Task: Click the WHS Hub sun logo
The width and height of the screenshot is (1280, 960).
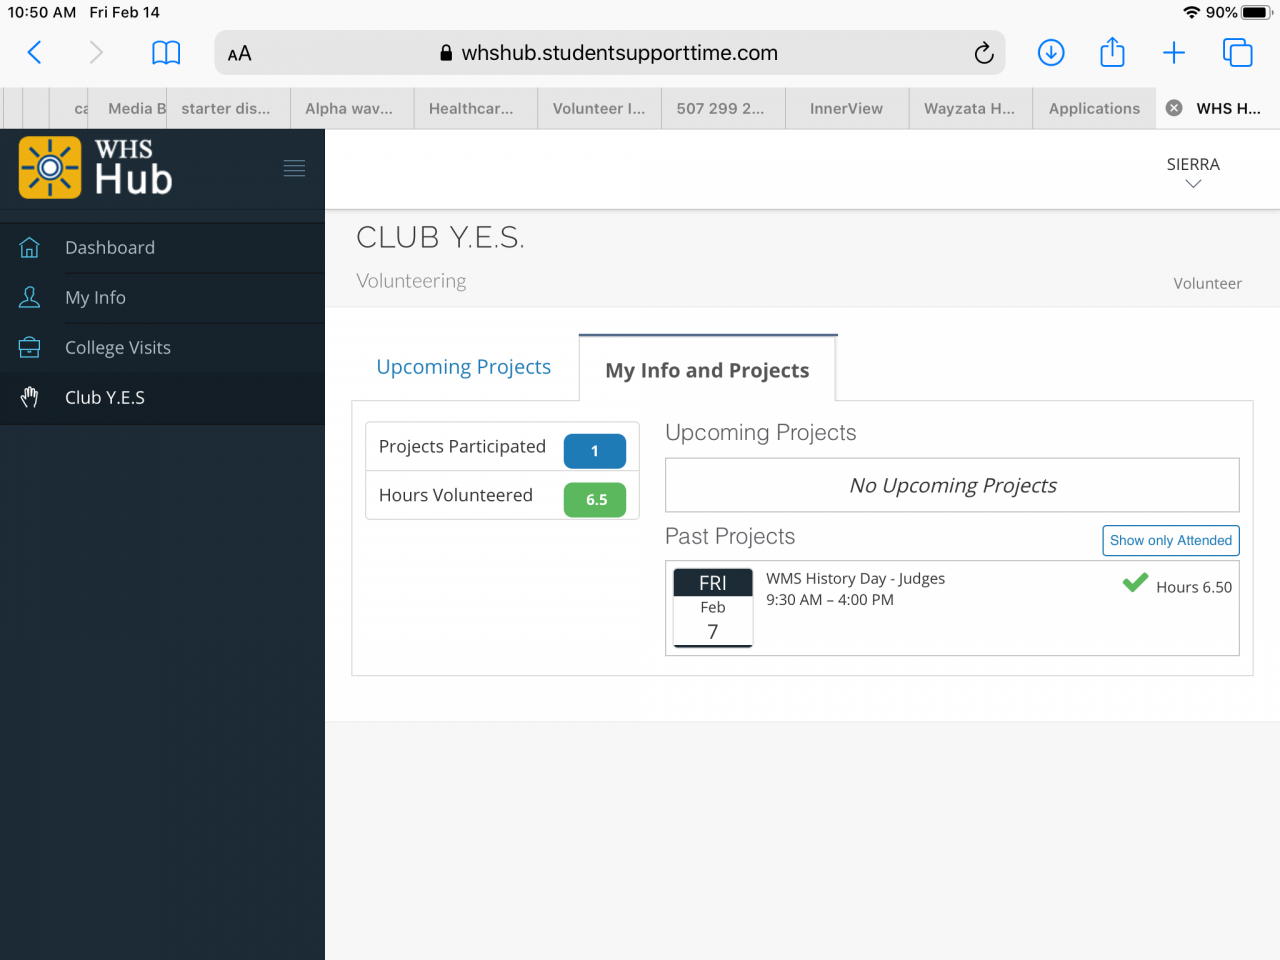Action: pyautogui.click(x=50, y=168)
